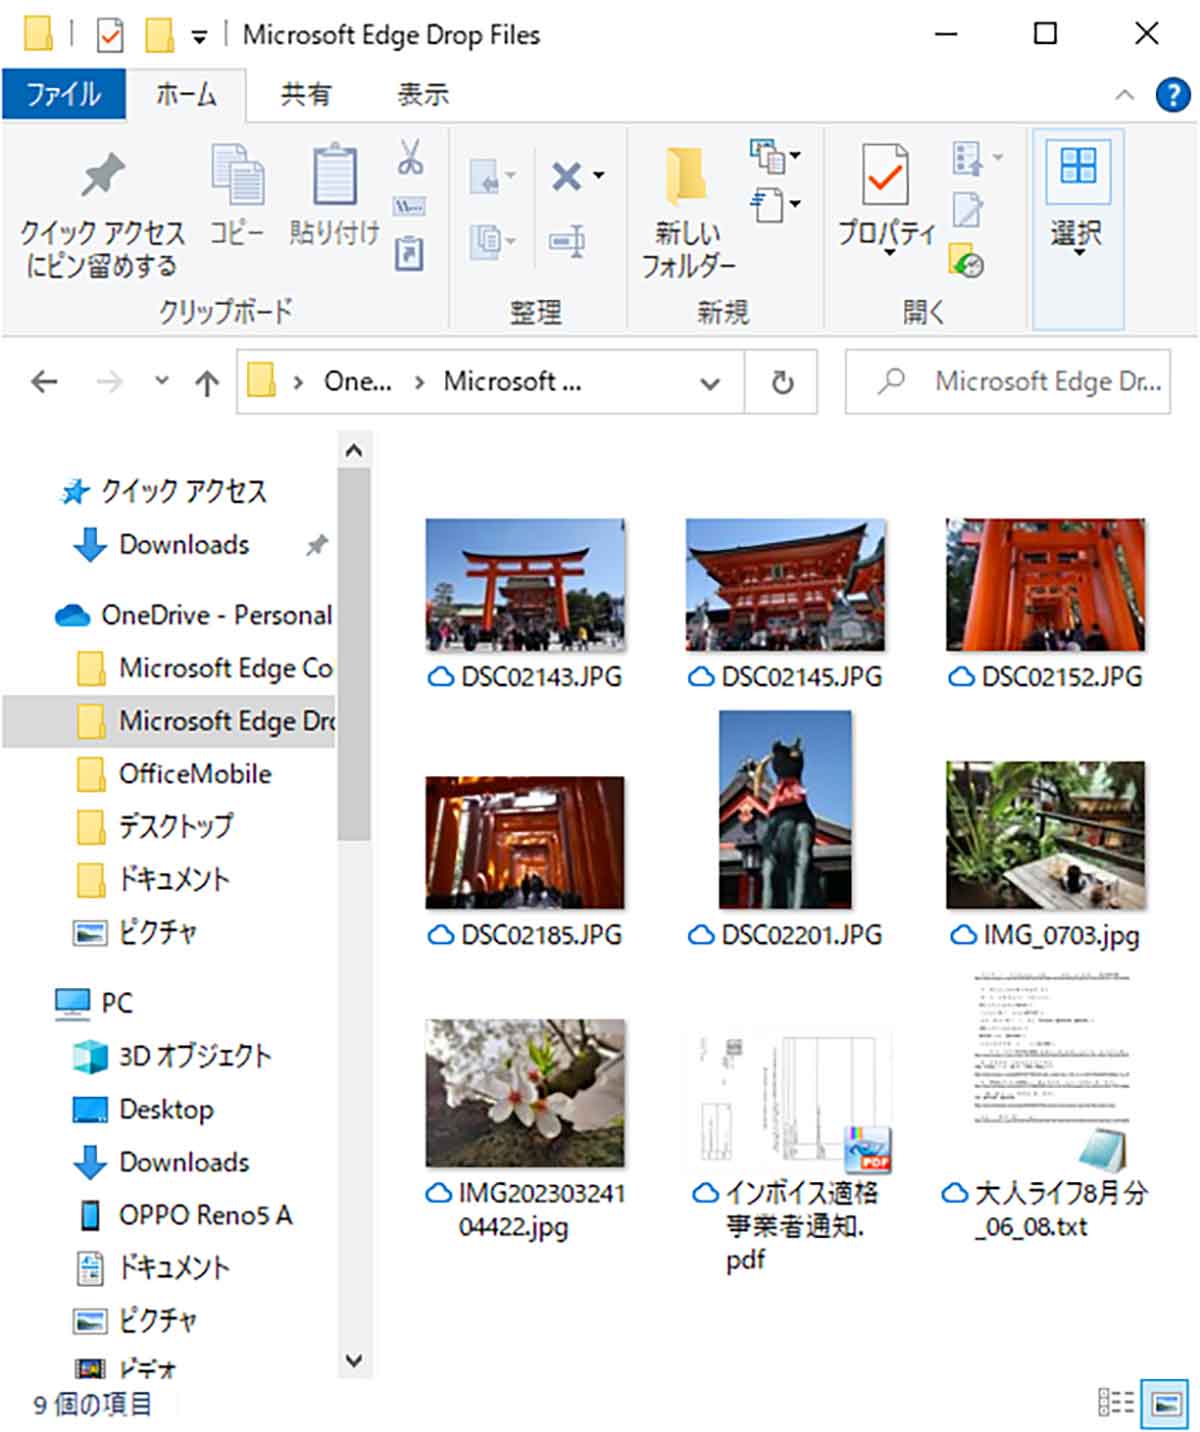
Task: Go up one folder level
Action: point(207,382)
